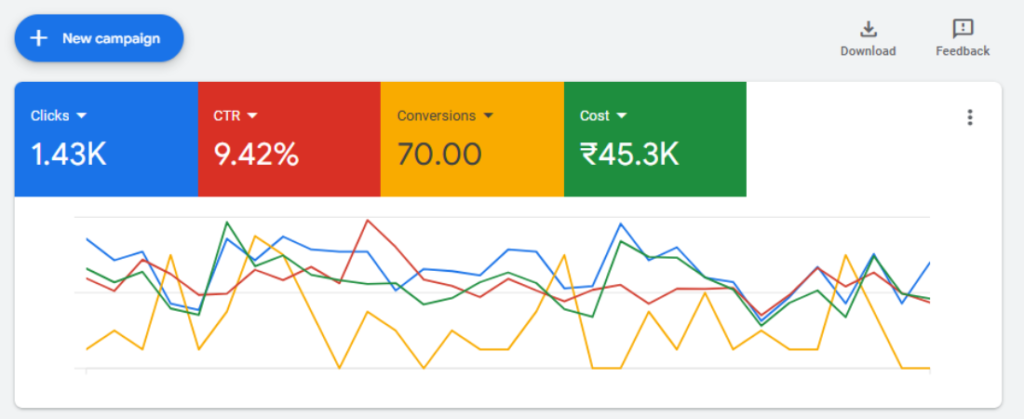Click the plus icon in New campaign
This screenshot has width=1024, height=419.
click(39, 38)
